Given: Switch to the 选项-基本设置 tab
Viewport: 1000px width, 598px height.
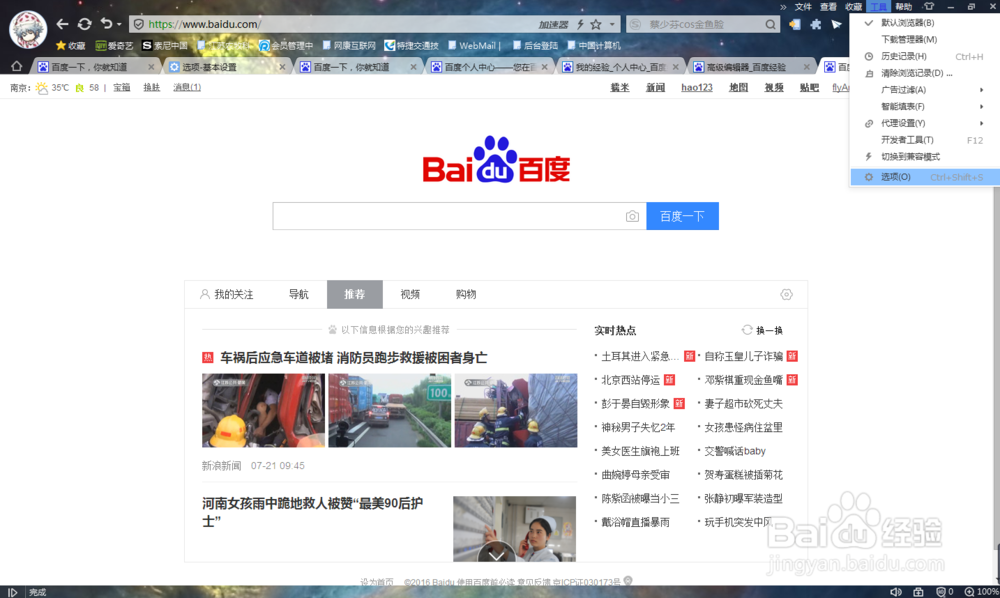Looking at the screenshot, I should pos(226,66).
